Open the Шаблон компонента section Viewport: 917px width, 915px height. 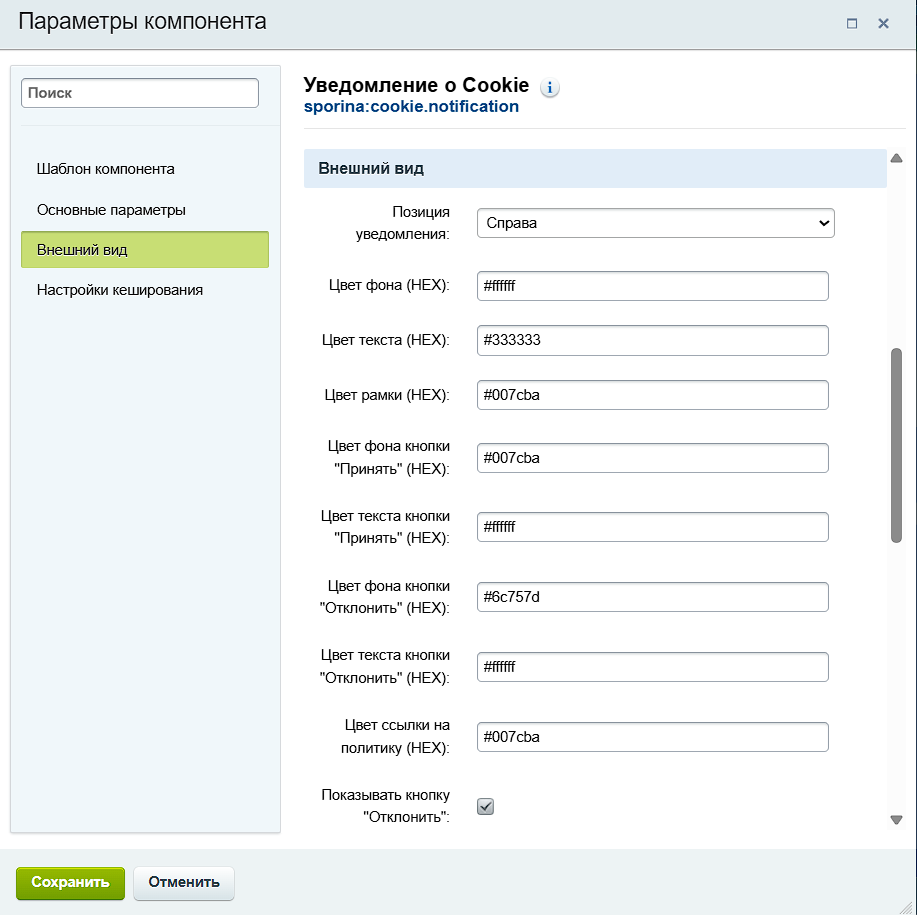[x=106, y=169]
